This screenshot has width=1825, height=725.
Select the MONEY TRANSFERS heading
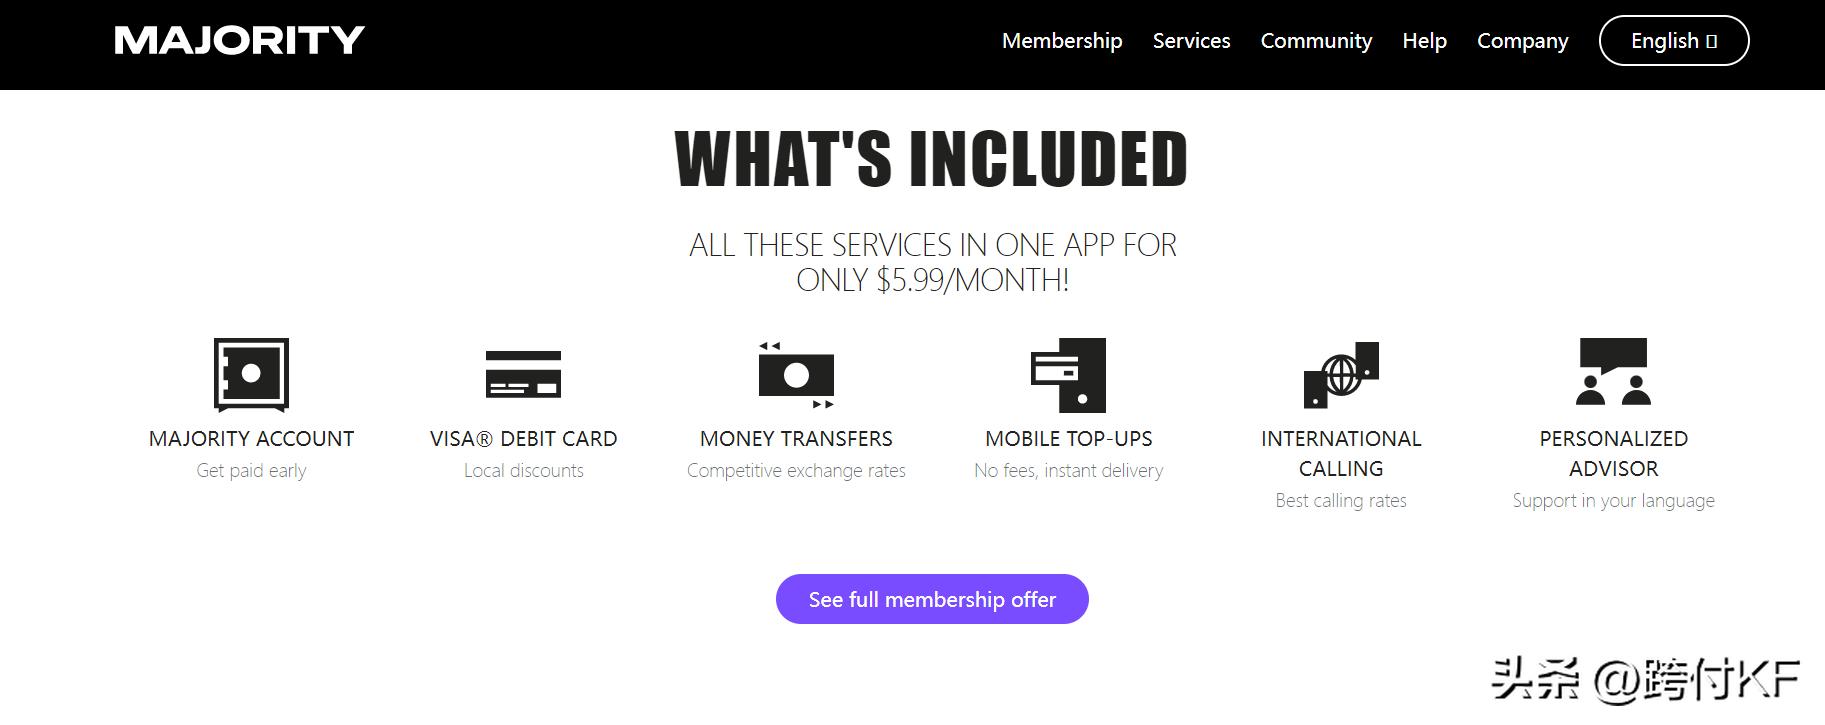(x=796, y=439)
